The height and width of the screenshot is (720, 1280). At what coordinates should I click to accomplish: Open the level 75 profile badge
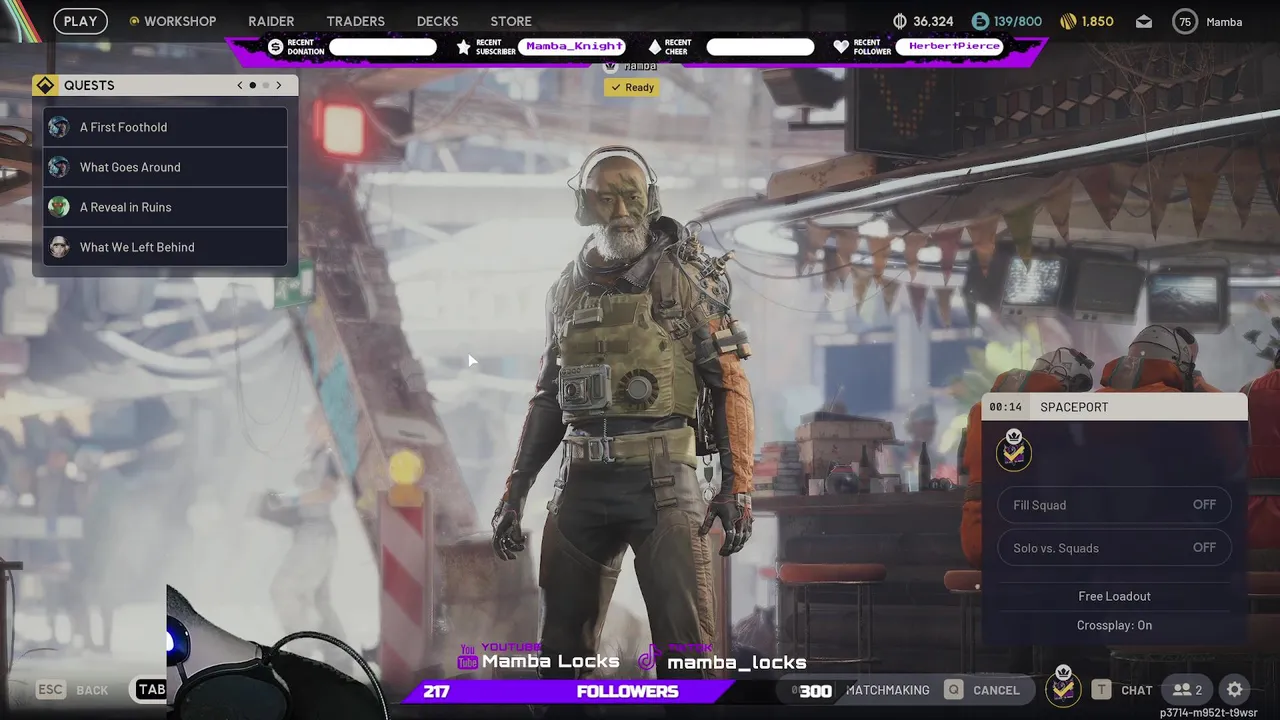1185,22
